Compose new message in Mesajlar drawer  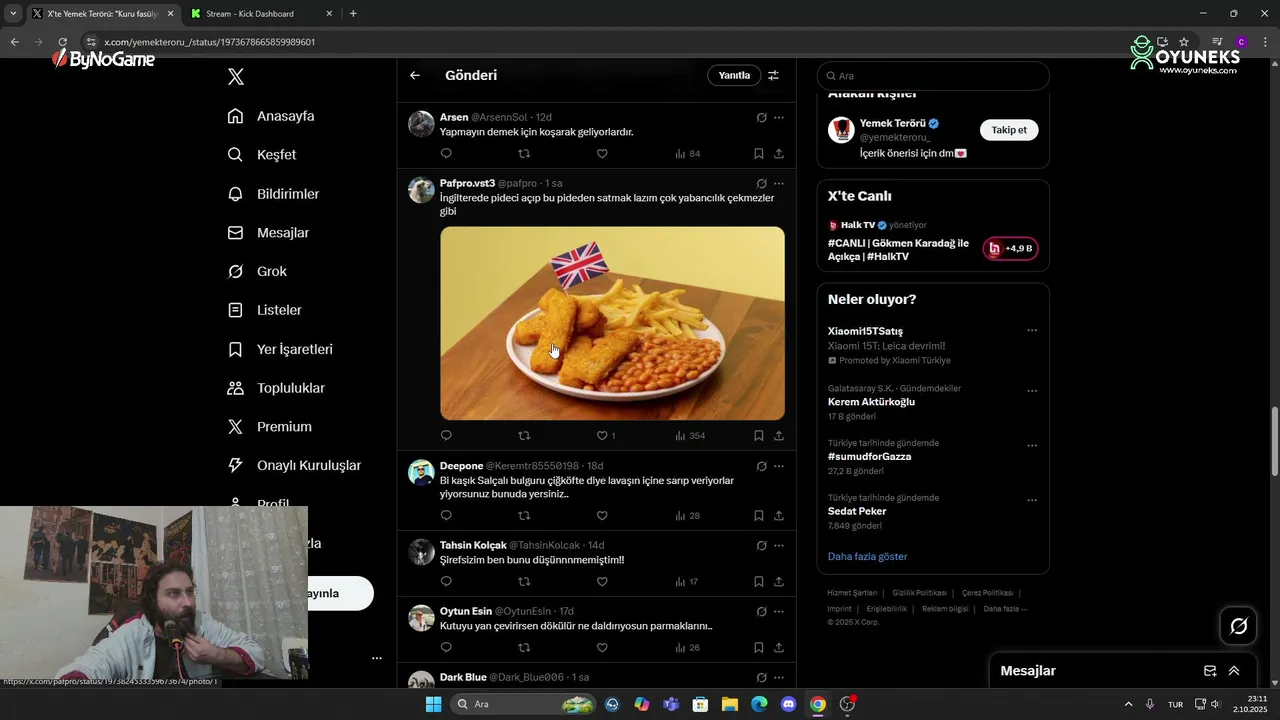1210,671
